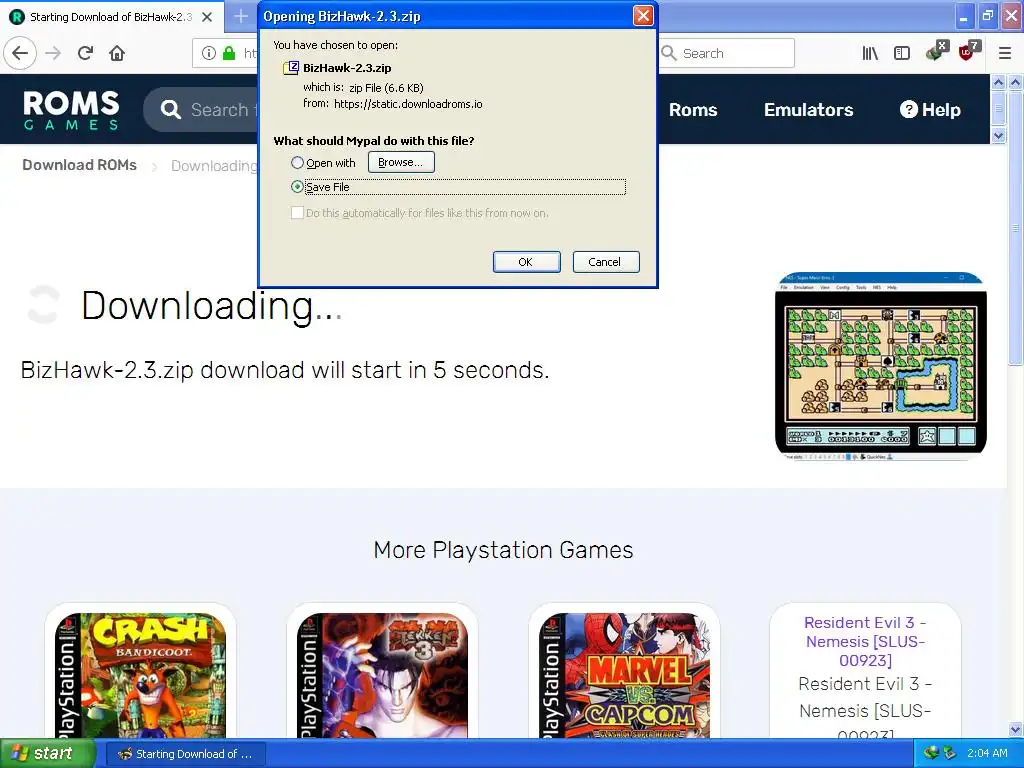Viewport: 1024px width, 768px height.
Task: Click the page vertical scrollbar thumb
Action: (1015, 227)
